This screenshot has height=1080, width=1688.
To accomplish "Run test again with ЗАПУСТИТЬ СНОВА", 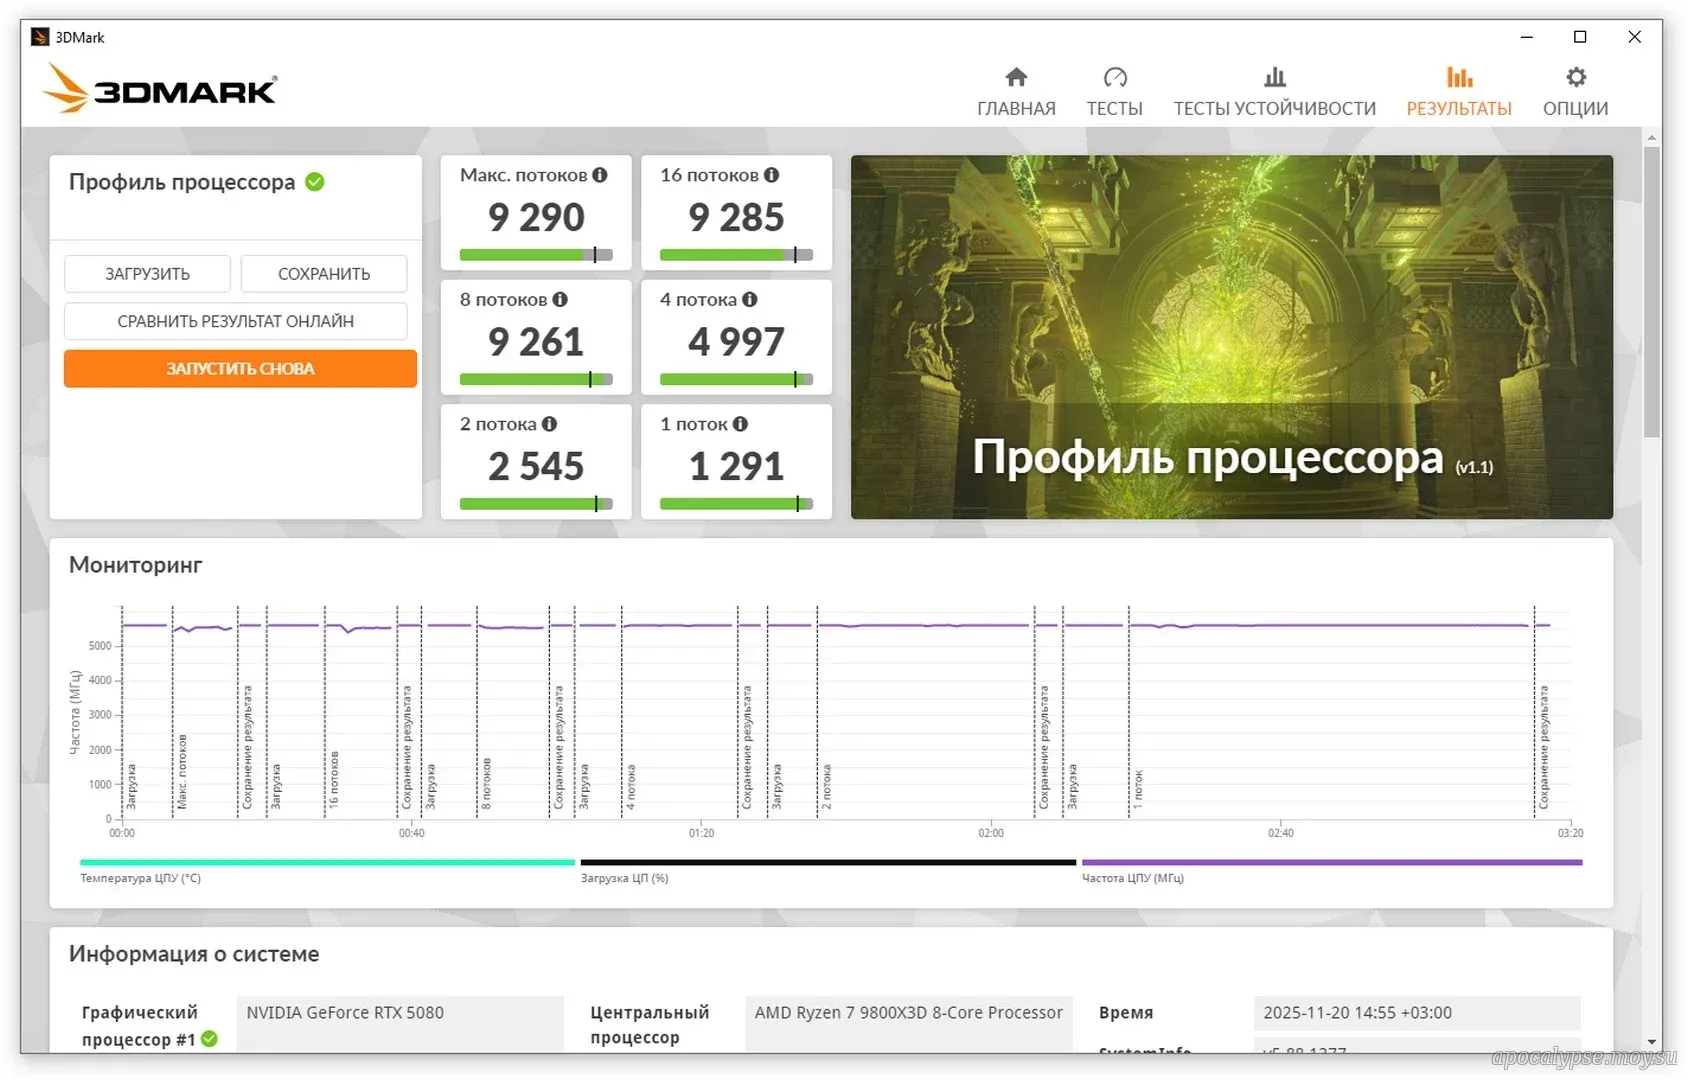I will pyautogui.click(x=240, y=369).
